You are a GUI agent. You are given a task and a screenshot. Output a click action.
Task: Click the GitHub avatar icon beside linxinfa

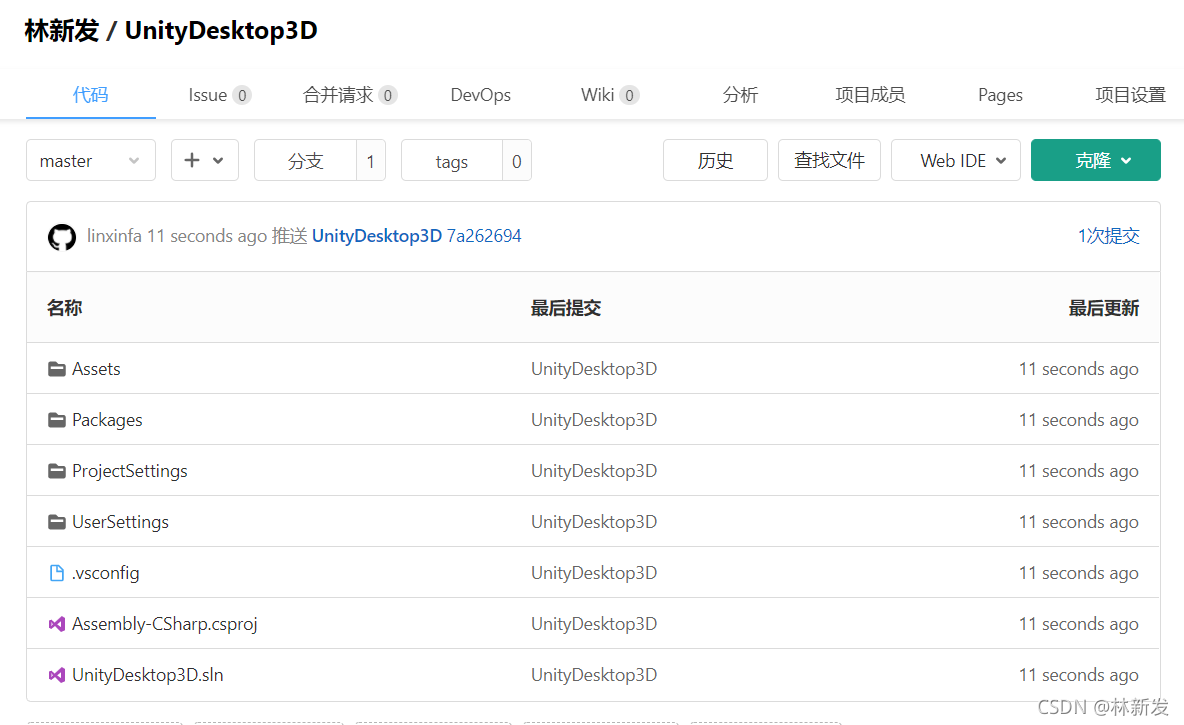pos(62,236)
